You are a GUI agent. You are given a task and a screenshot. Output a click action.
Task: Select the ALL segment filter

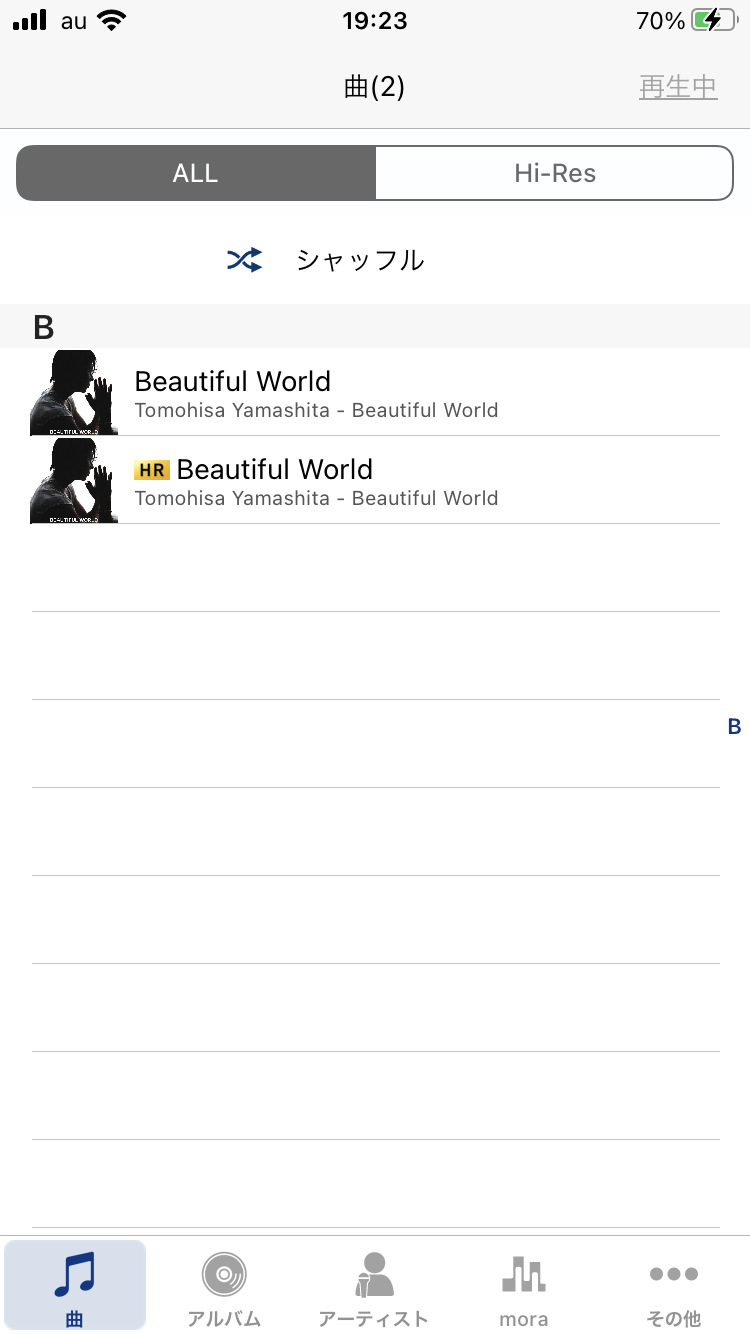click(x=196, y=173)
